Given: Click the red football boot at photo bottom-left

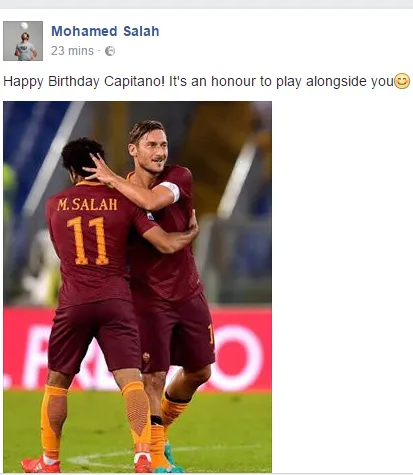Looking at the screenshot, I should coord(41,465).
